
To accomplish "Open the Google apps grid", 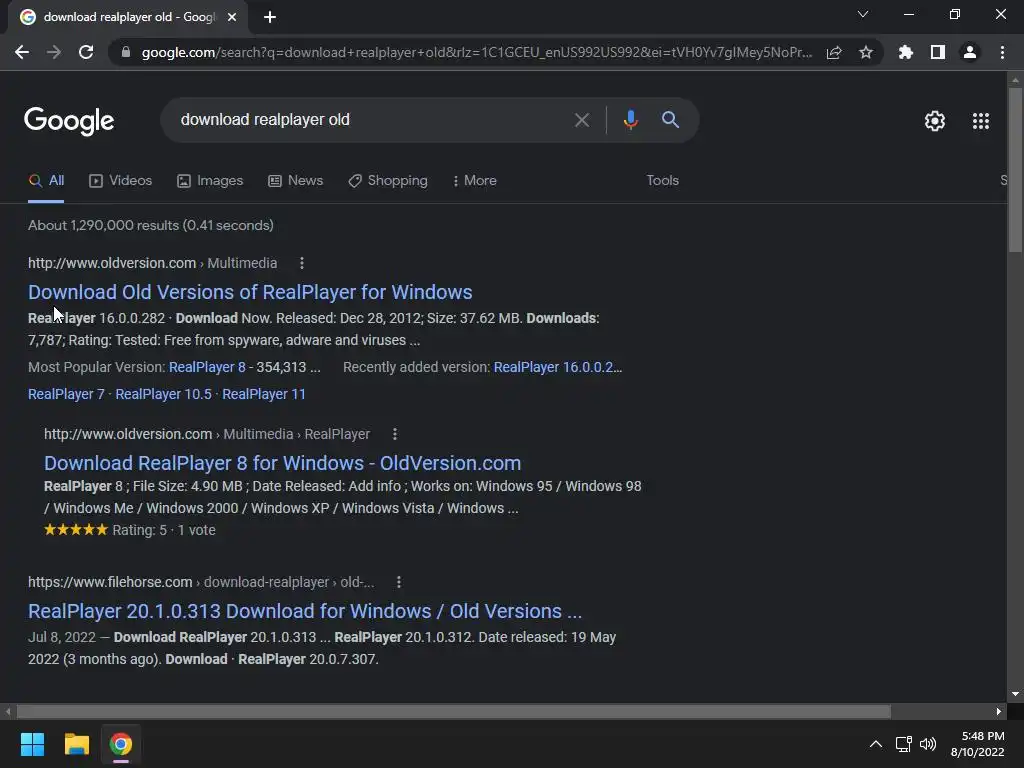I will pyautogui.click(x=981, y=121).
